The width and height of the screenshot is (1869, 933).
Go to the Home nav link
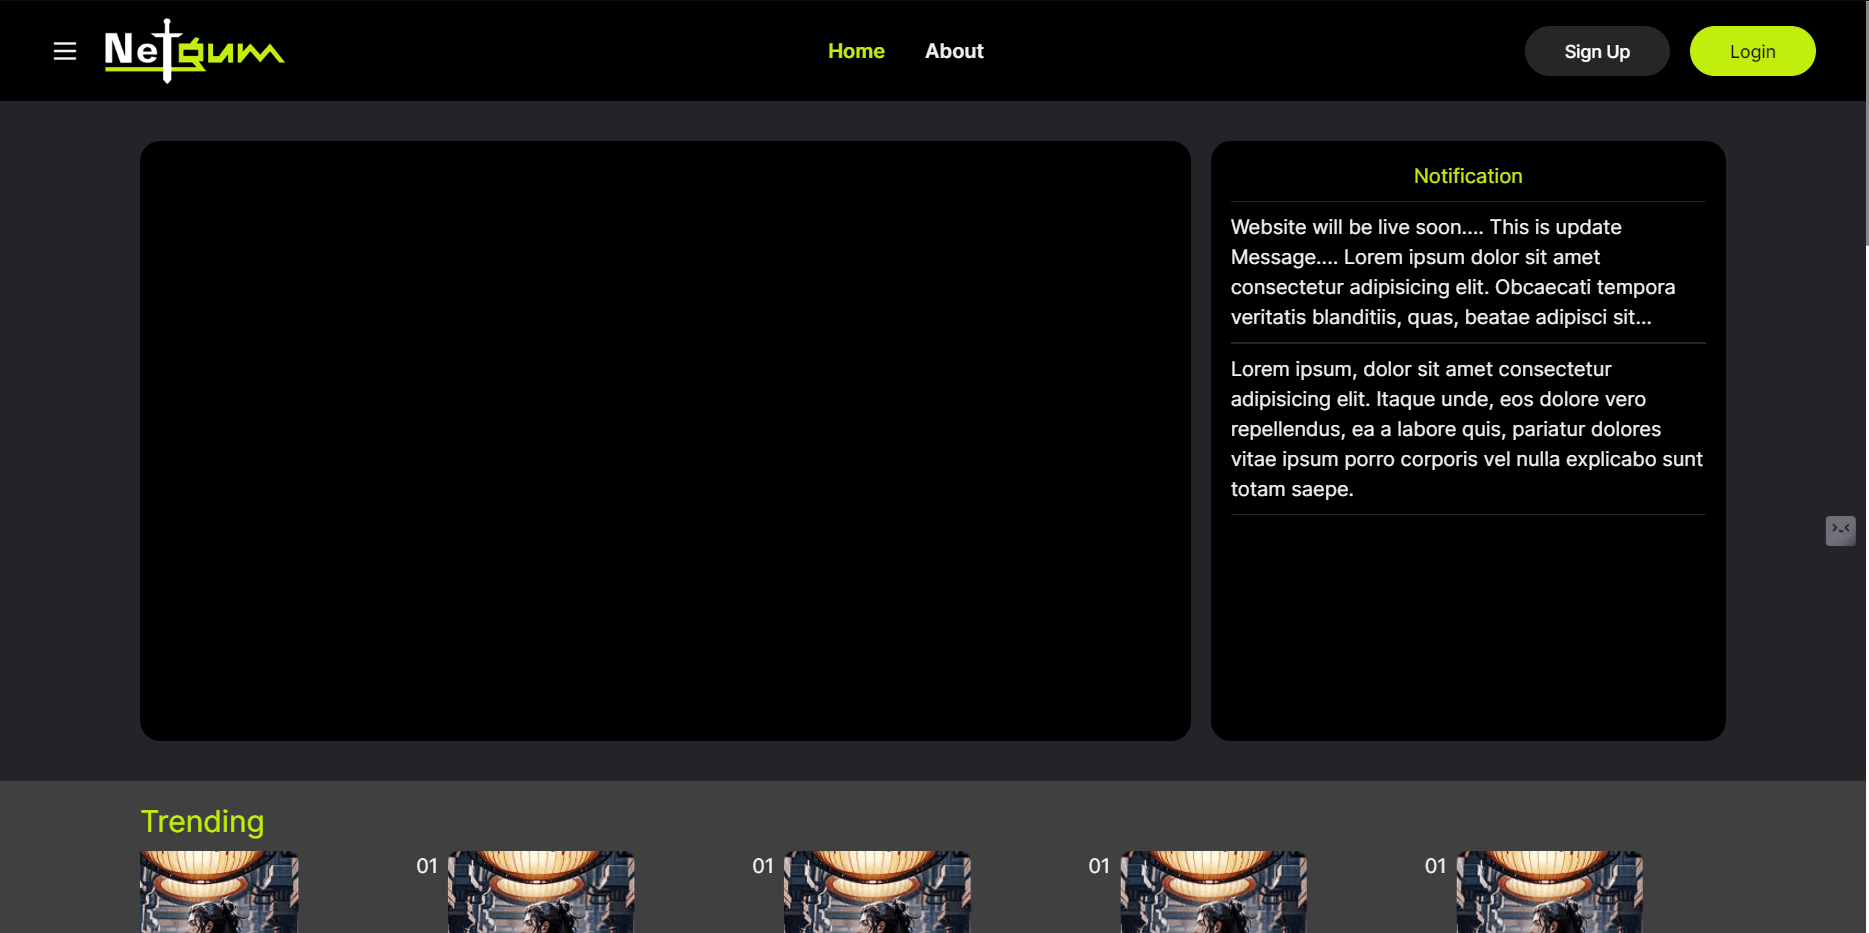(856, 51)
